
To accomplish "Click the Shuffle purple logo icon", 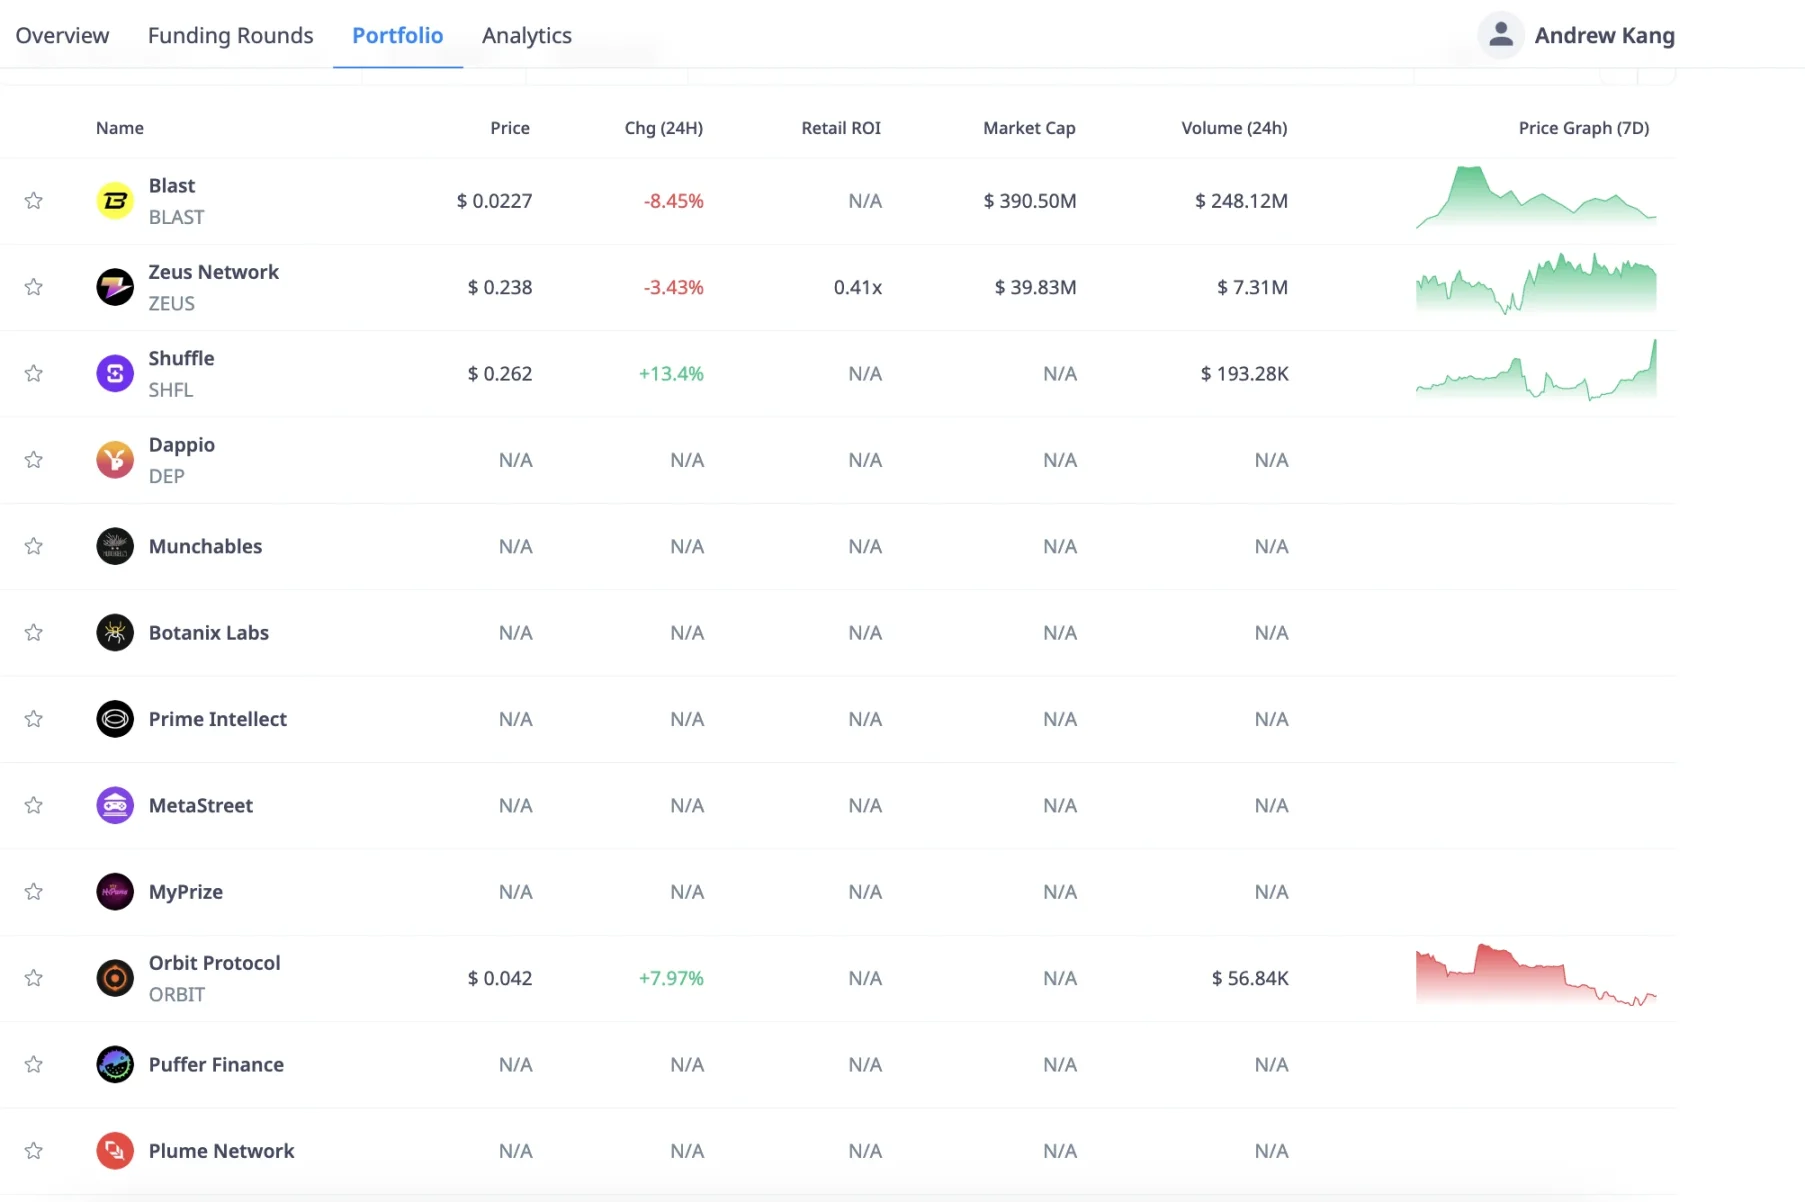I will click(x=115, y=374).
